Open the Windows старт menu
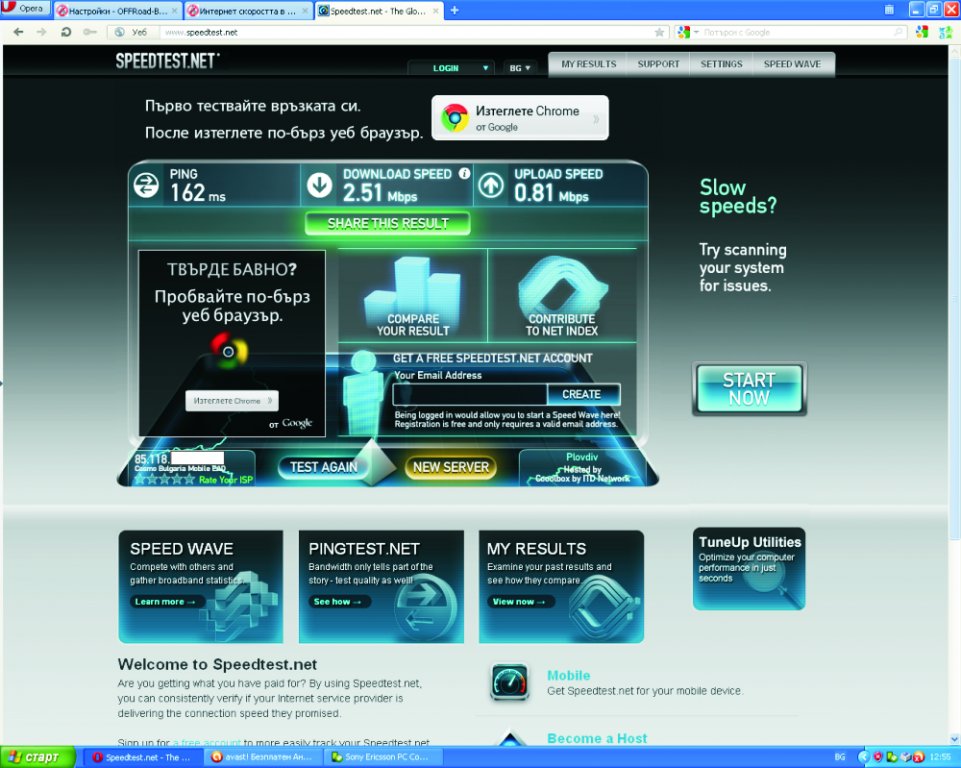The width and height of the screenshot is (961, 768). 37,757
